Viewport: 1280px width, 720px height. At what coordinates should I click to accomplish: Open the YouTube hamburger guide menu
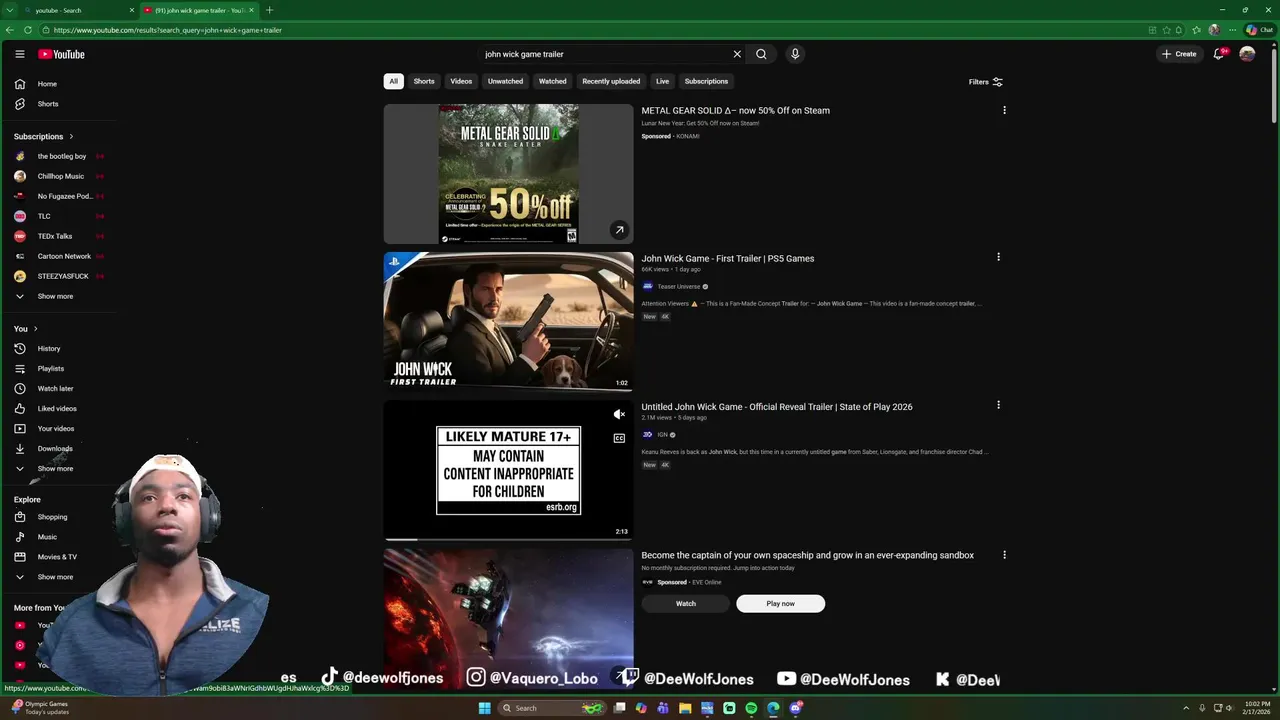point(19,54)
